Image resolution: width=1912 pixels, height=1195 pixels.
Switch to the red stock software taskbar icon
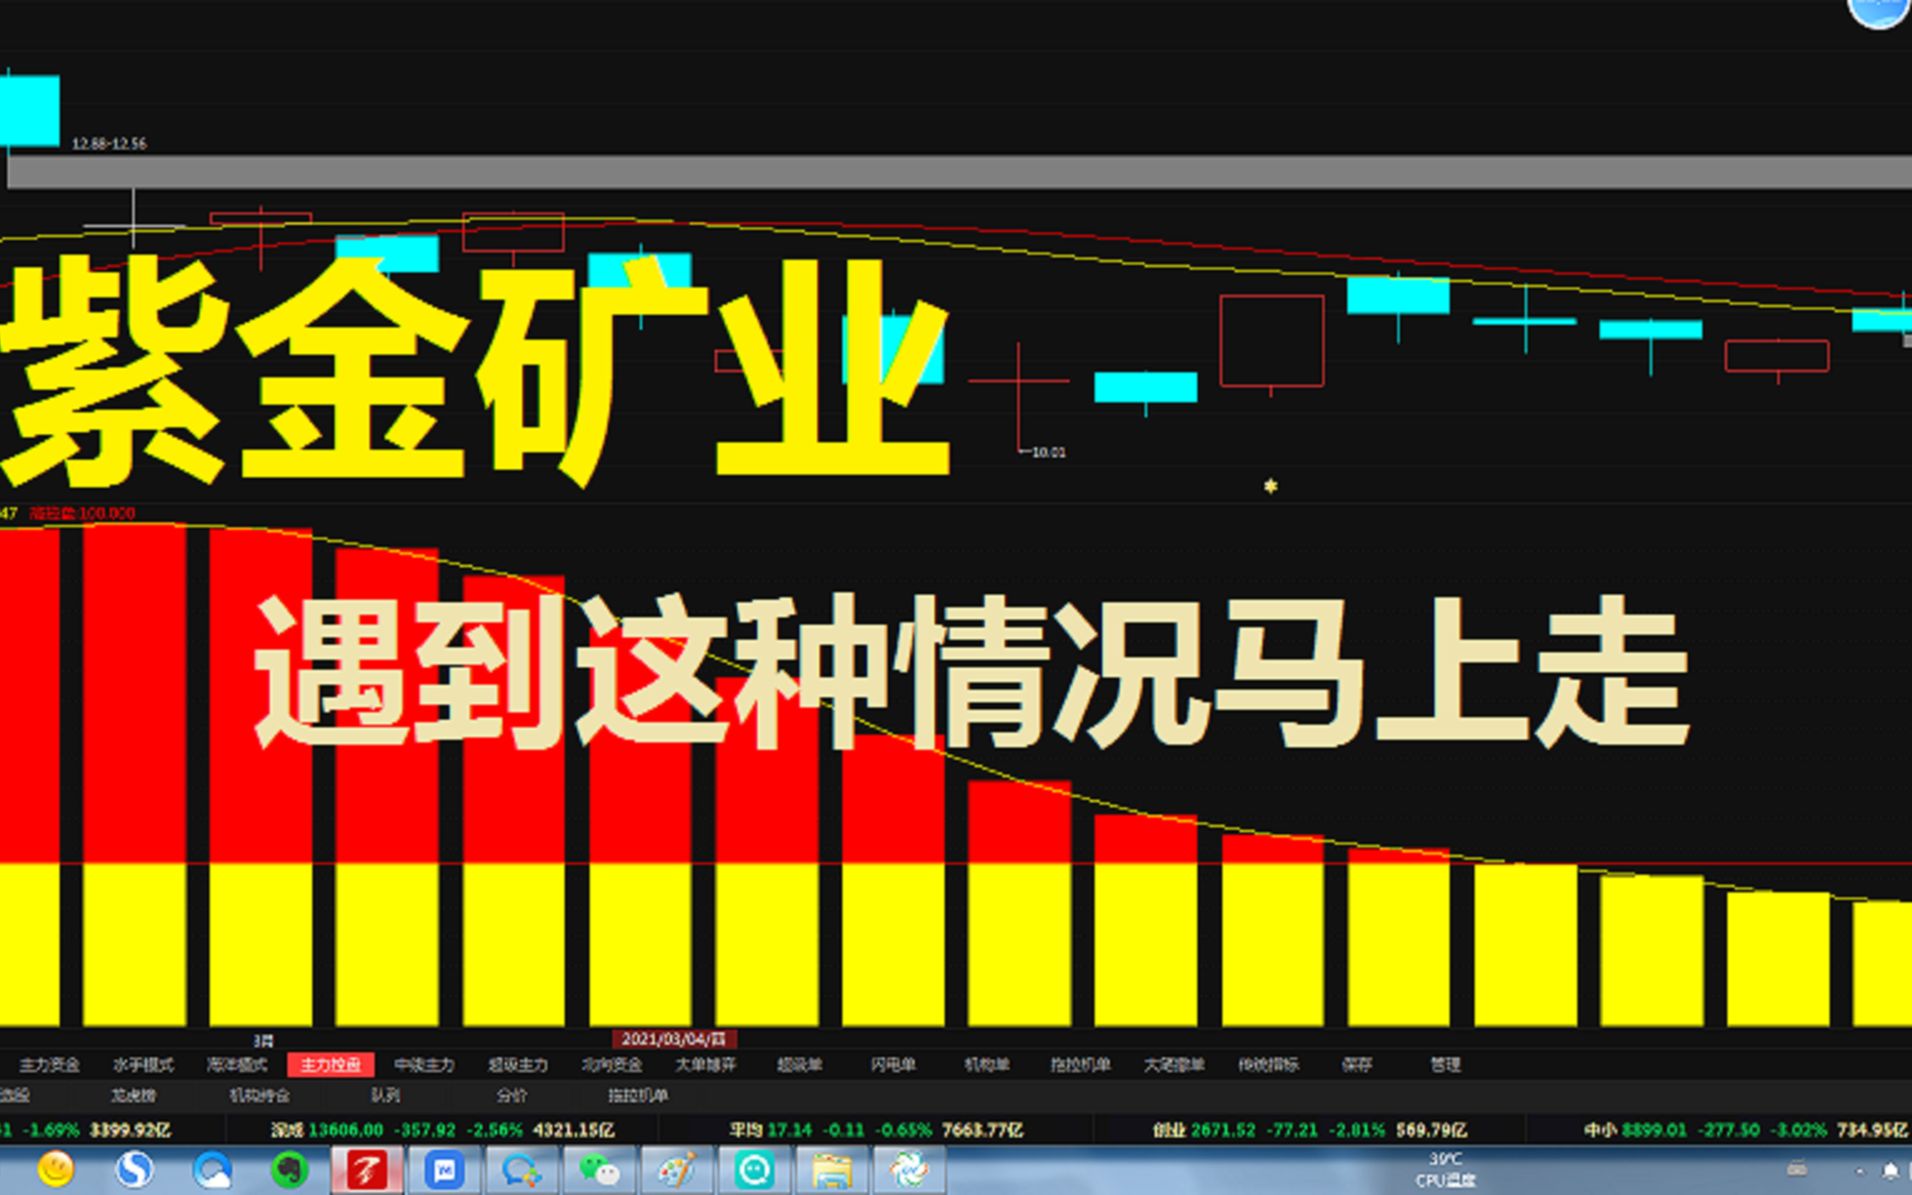pos(367,1169)
